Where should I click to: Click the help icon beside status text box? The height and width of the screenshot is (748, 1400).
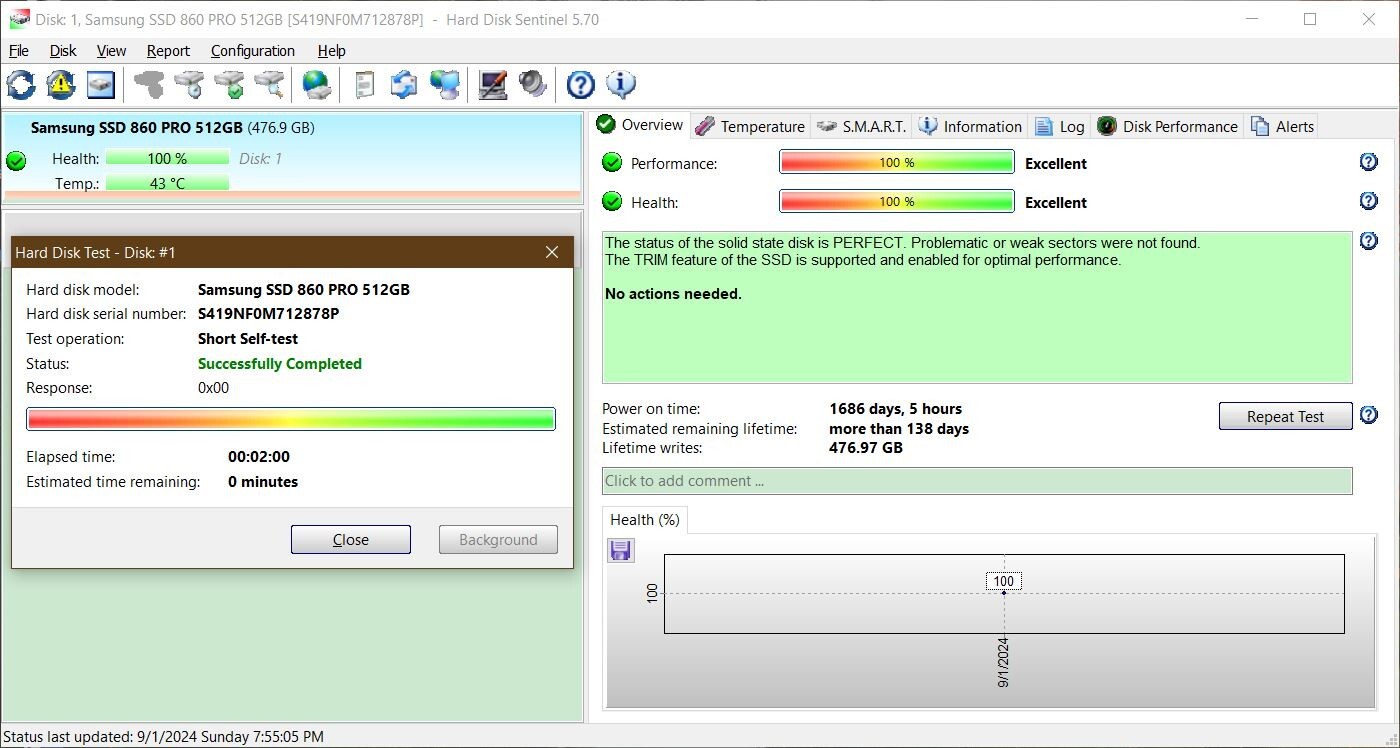tap(1369, 241)
